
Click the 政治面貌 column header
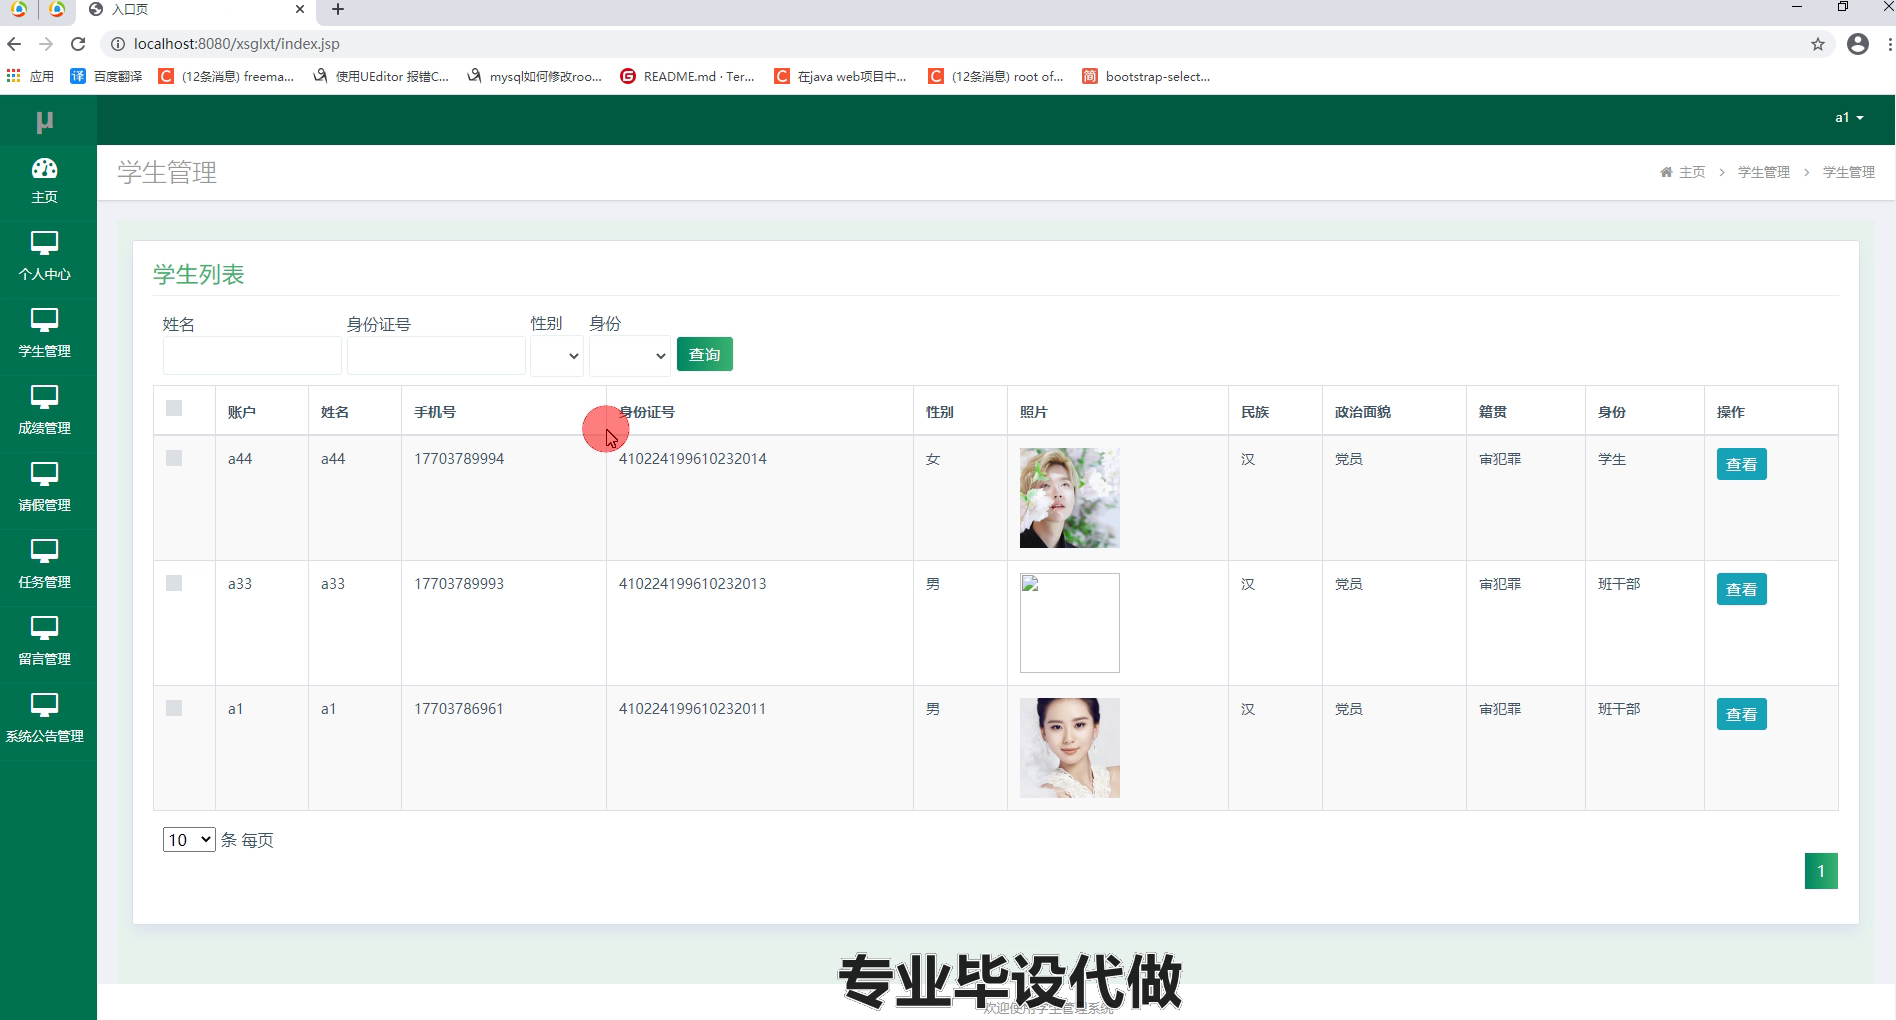[1363, 412]
